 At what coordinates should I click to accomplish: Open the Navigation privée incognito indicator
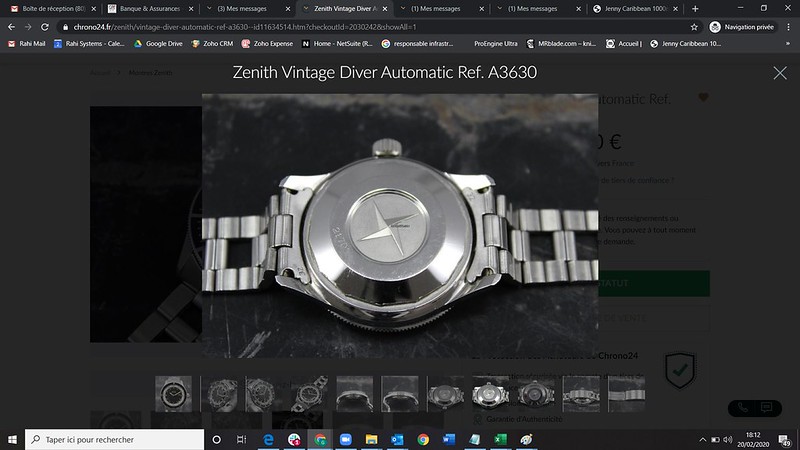[x=742, y=27]
